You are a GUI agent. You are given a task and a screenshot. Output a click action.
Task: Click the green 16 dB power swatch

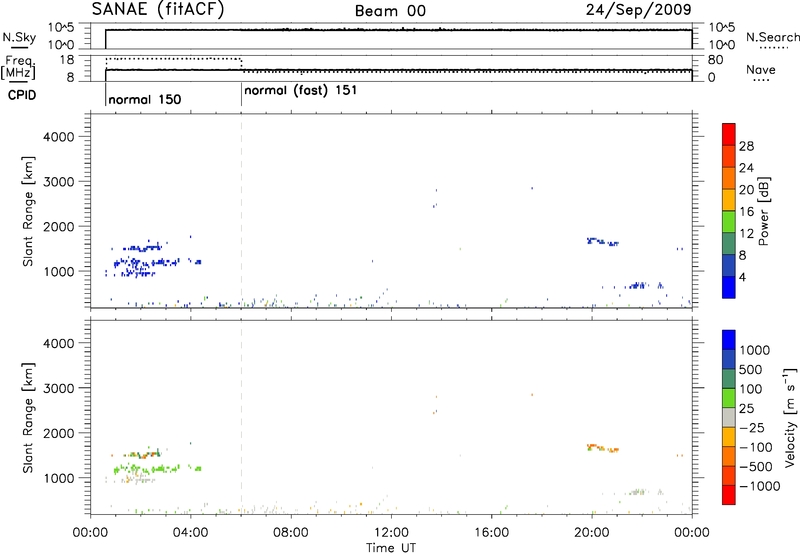729,221
